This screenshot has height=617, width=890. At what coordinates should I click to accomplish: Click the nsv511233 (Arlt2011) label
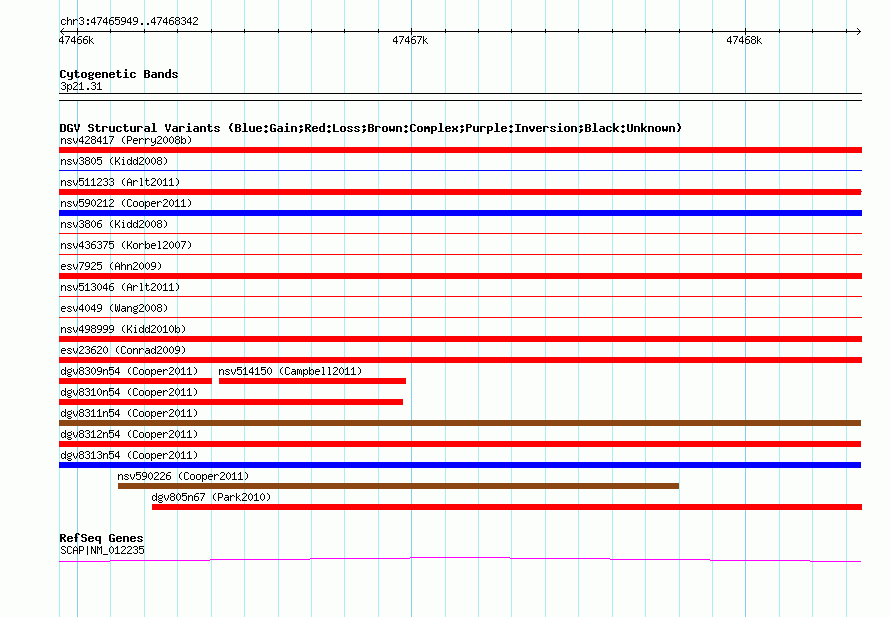(120, 182)
